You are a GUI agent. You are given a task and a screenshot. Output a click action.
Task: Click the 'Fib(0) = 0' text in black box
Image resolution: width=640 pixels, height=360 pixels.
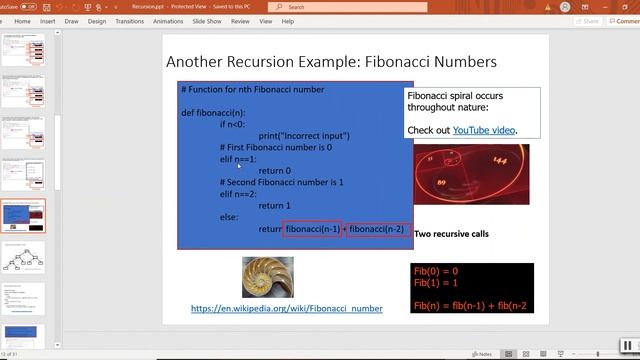coord(436,271)
